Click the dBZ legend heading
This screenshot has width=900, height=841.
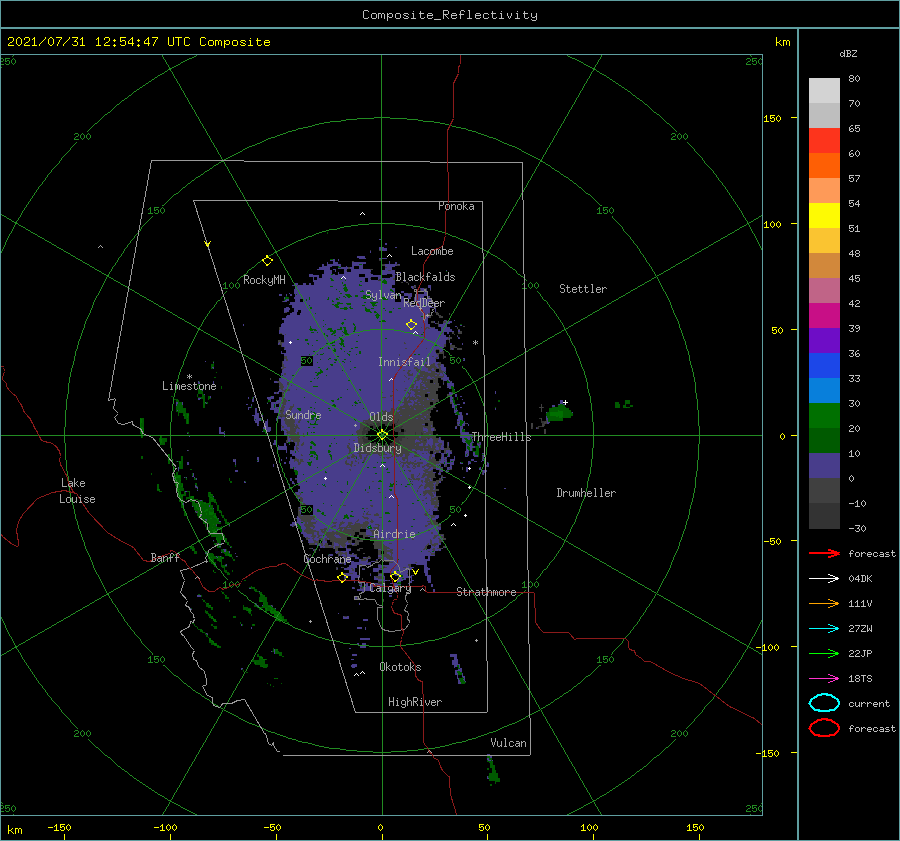click(848, 54)
